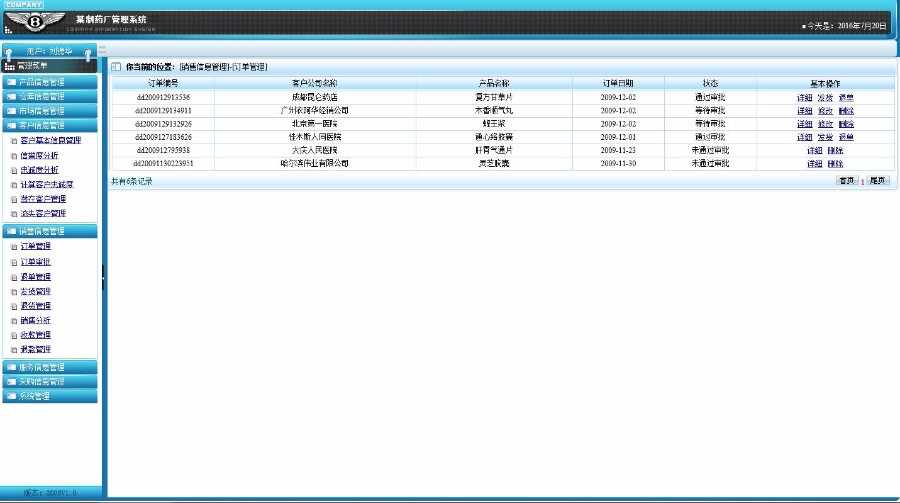
Task: Click 发货 for order dd200912913536
Action: coord(825,98)
